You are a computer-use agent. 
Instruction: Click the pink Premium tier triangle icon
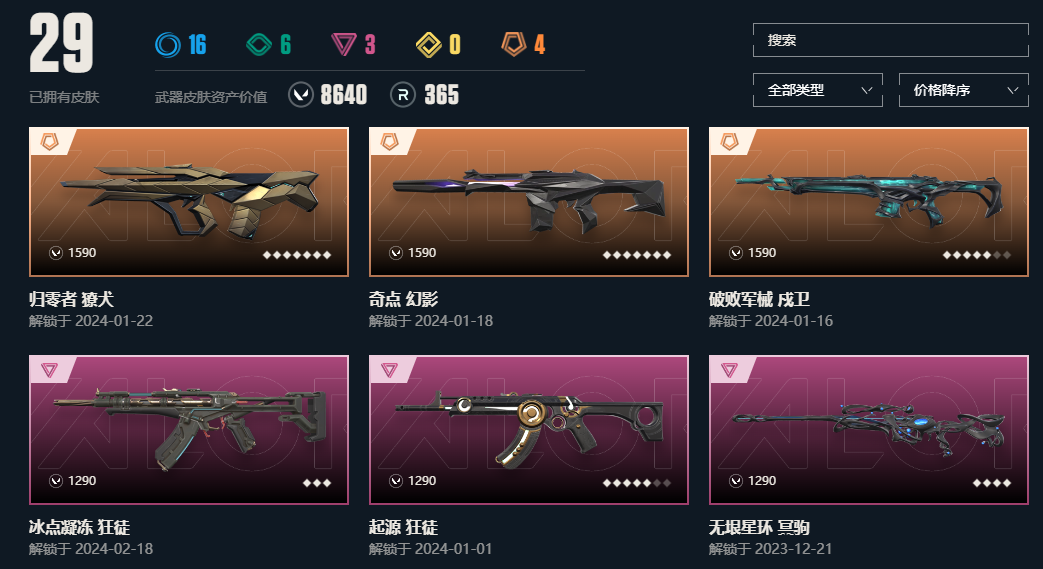pos(344,45)
